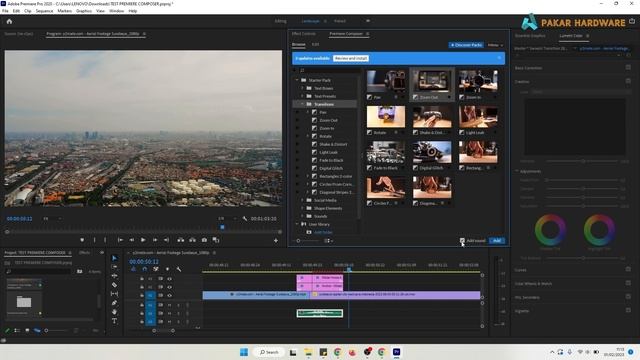Open the Sequence menu
The height and width of the screenshot is (360, 640).
pyautogui.click(x=44, y=11)
